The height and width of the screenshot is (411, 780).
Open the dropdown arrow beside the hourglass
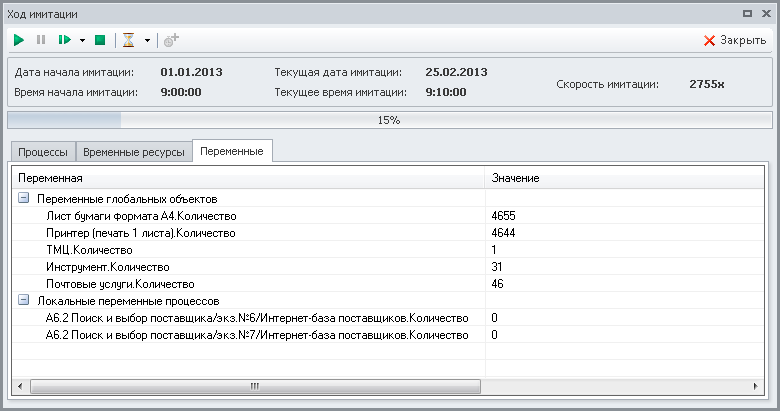pyautogui.click(x=147, y=41)
